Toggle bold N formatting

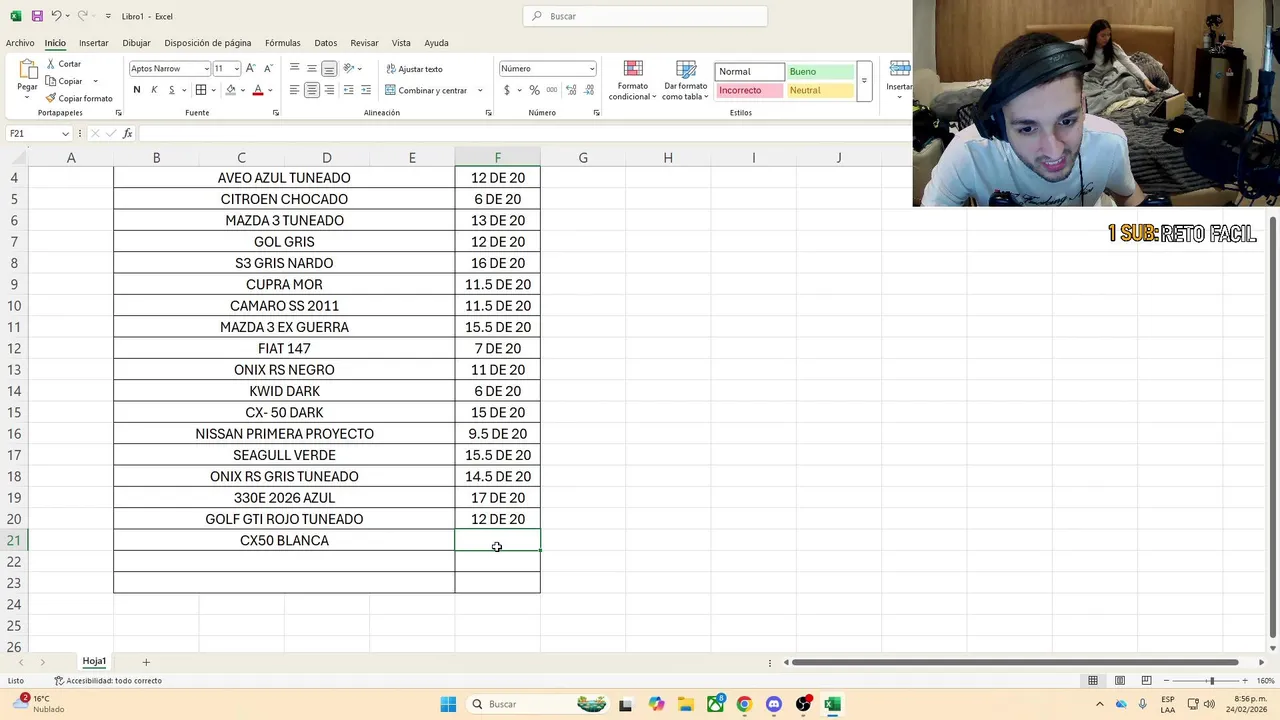click(137, 90)
